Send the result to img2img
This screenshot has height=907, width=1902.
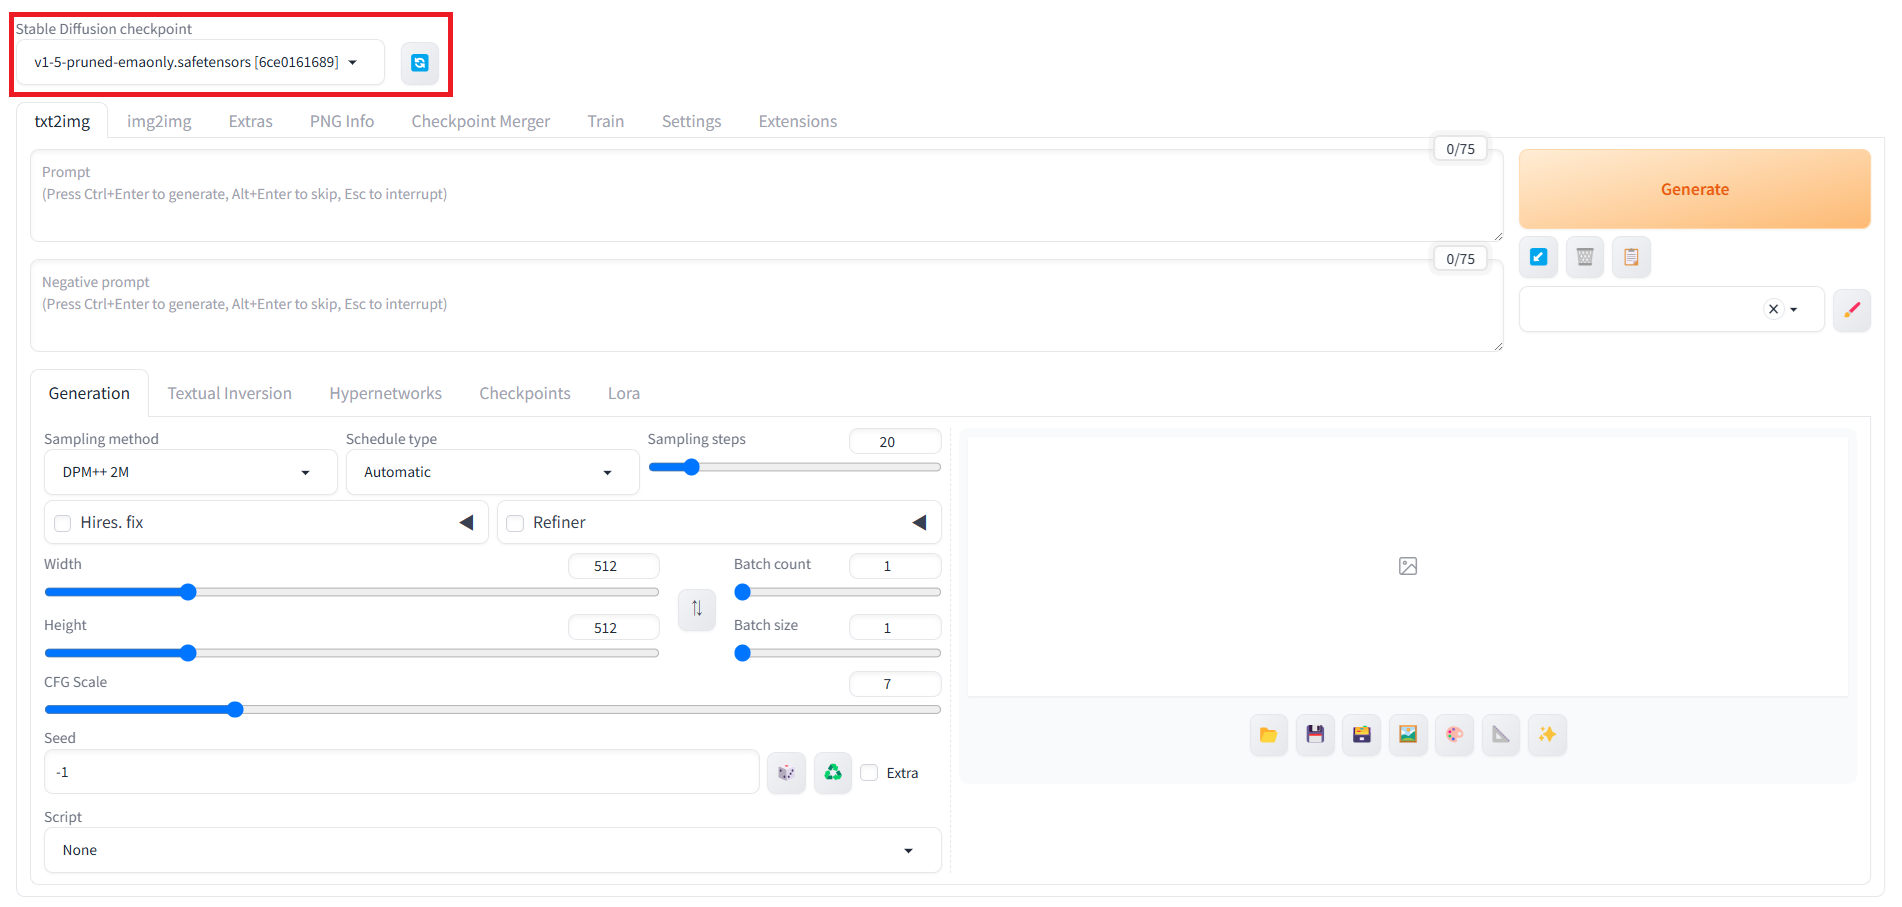coord(1408,735)
